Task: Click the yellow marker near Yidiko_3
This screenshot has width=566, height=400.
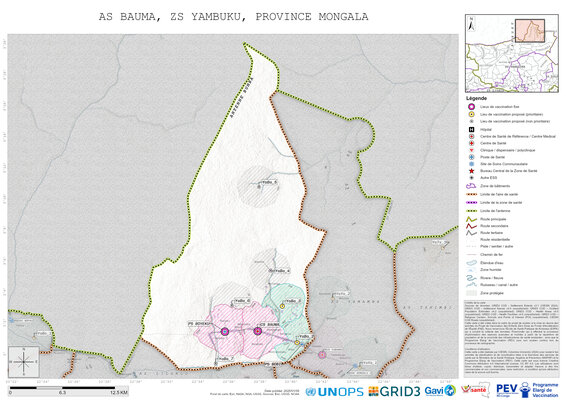Action: [x=297, y=342]
